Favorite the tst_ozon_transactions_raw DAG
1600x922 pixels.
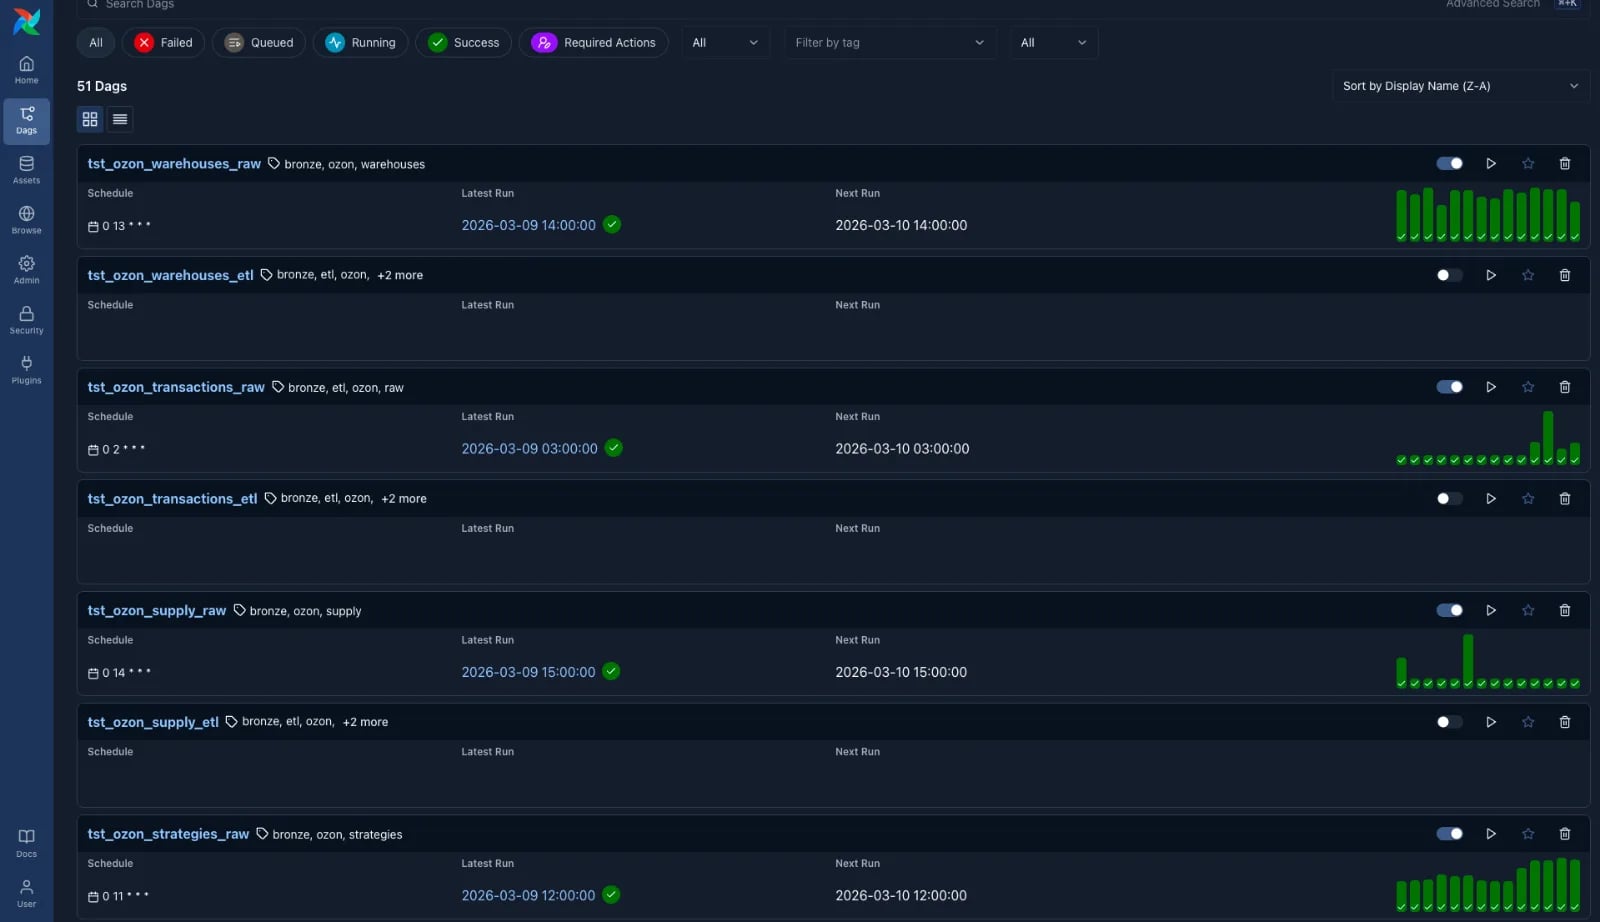(x=1527, y=387)
